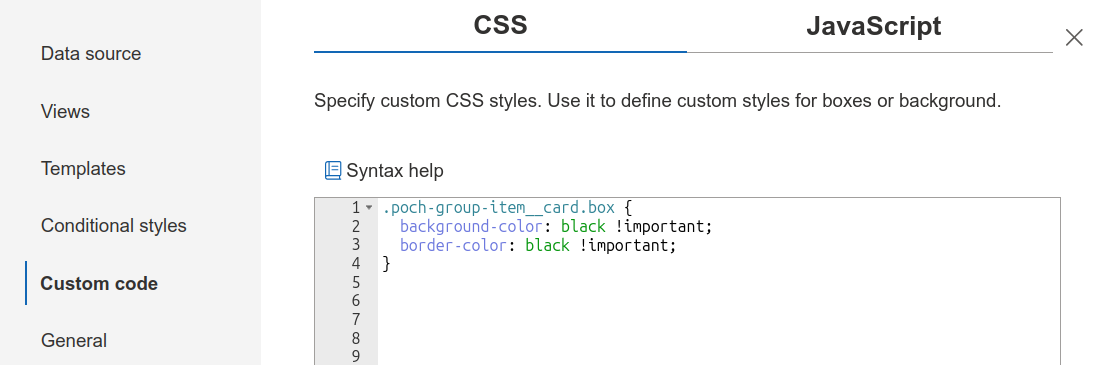Open the Conditional styles section
The width and height of the screenshot is (1114, 365).
[x=114, y=226]
